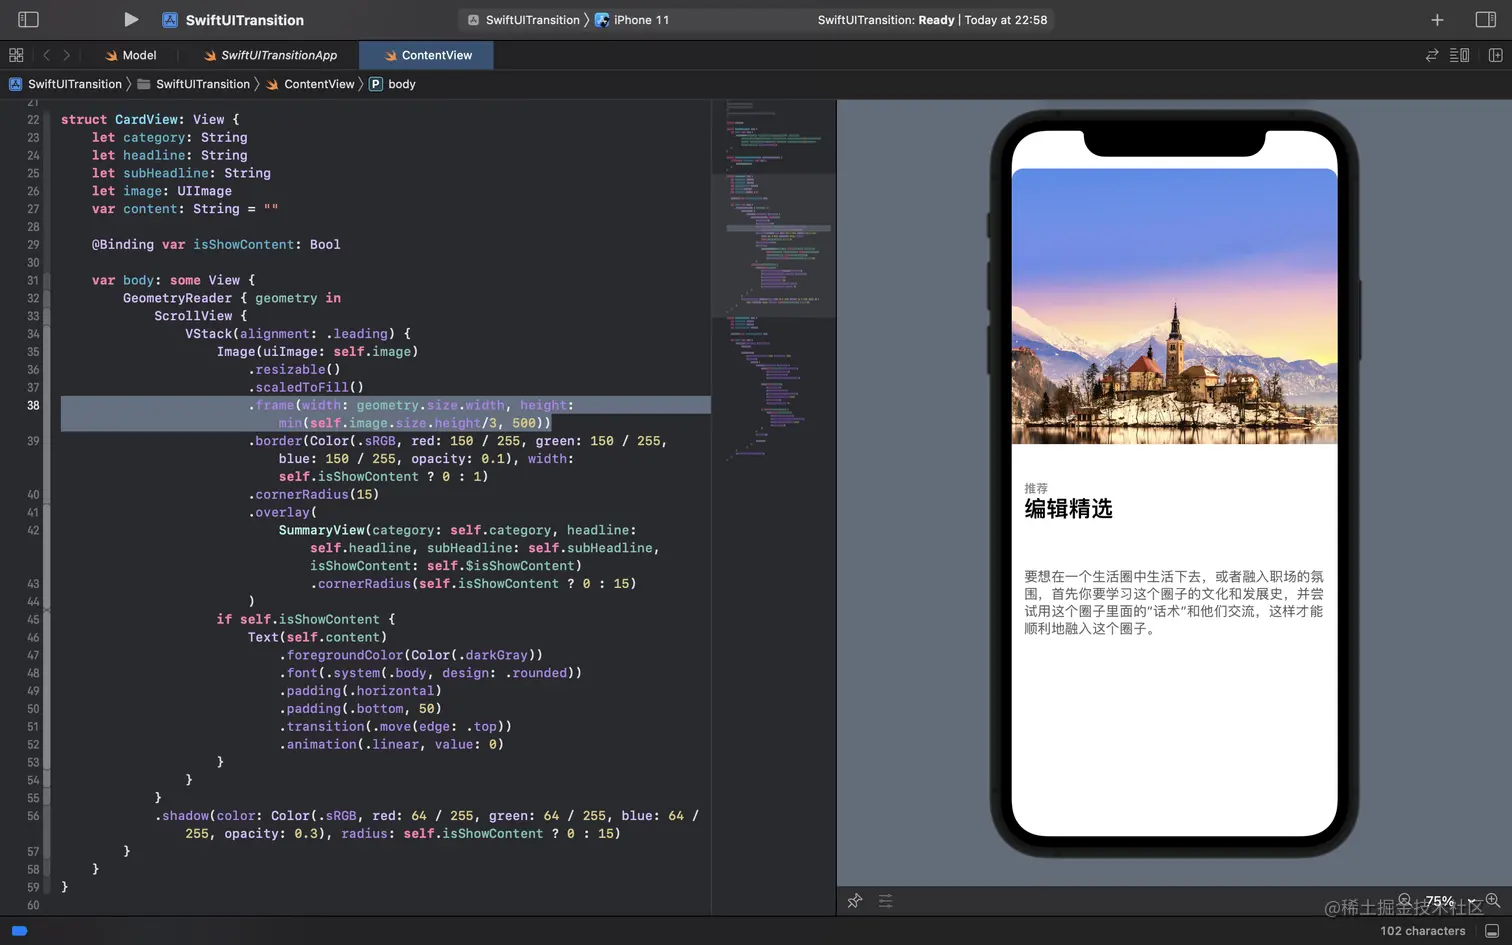Open the body symbol breadcrumb menu
Screen dimensions: 1512x945
(x=392, y=84)
